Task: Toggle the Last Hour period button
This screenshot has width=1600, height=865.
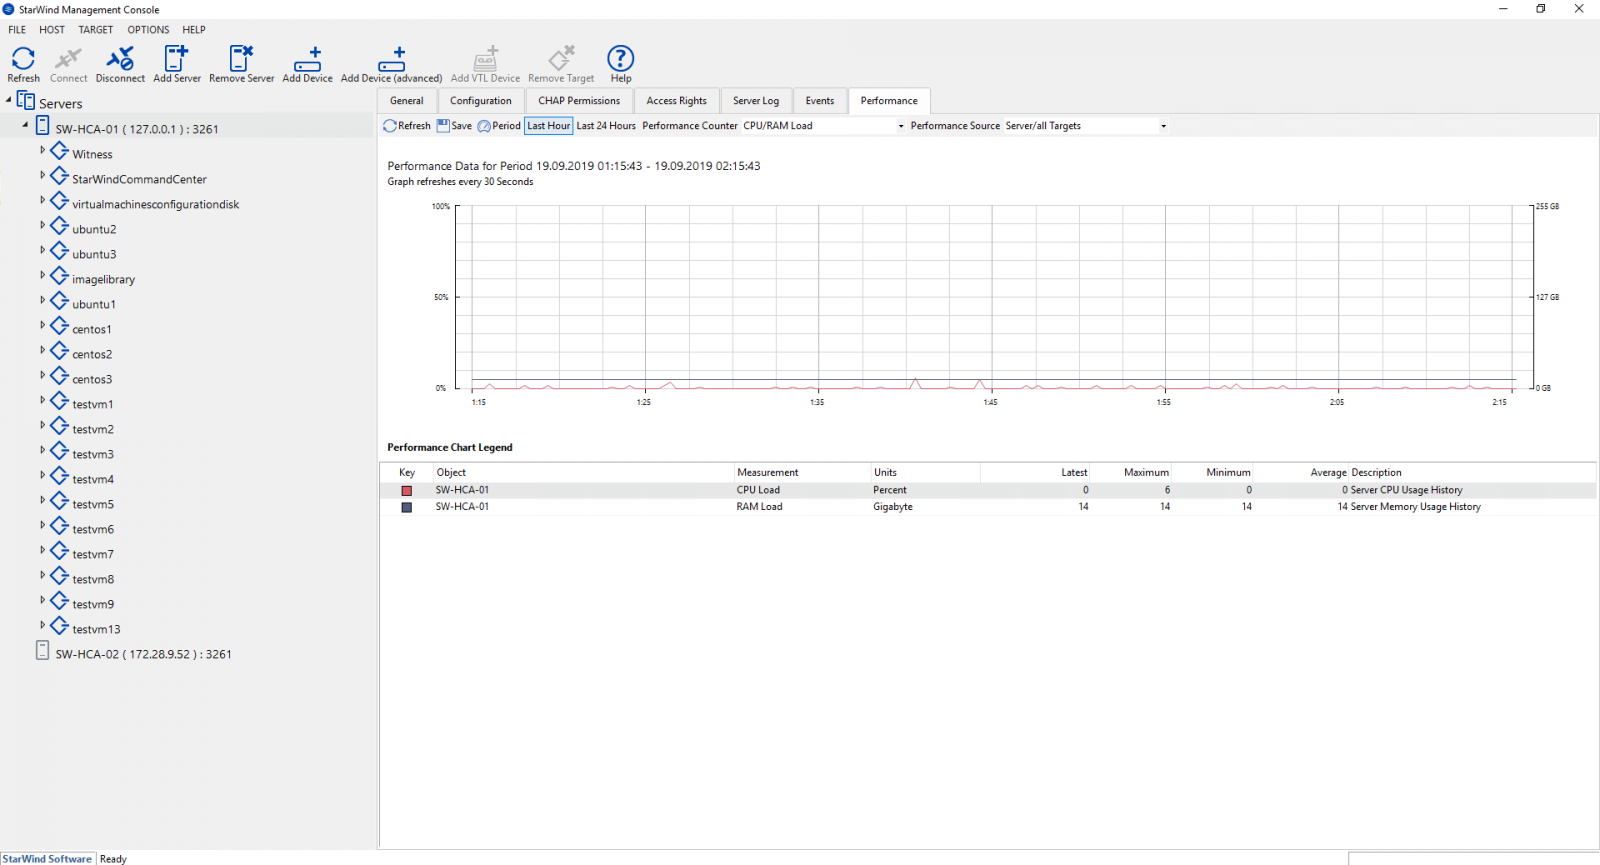Action: coord(548,126)
